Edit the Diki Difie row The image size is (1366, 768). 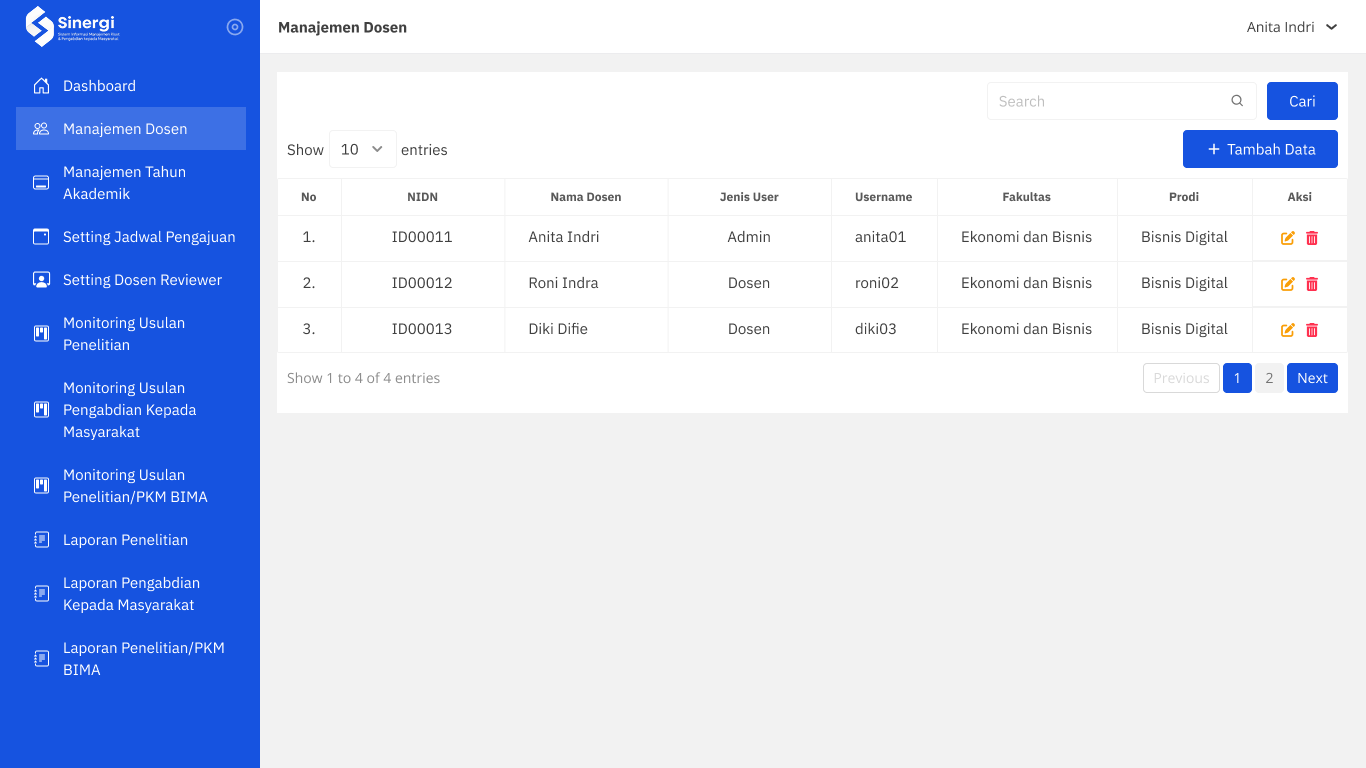click(1288, 330)
